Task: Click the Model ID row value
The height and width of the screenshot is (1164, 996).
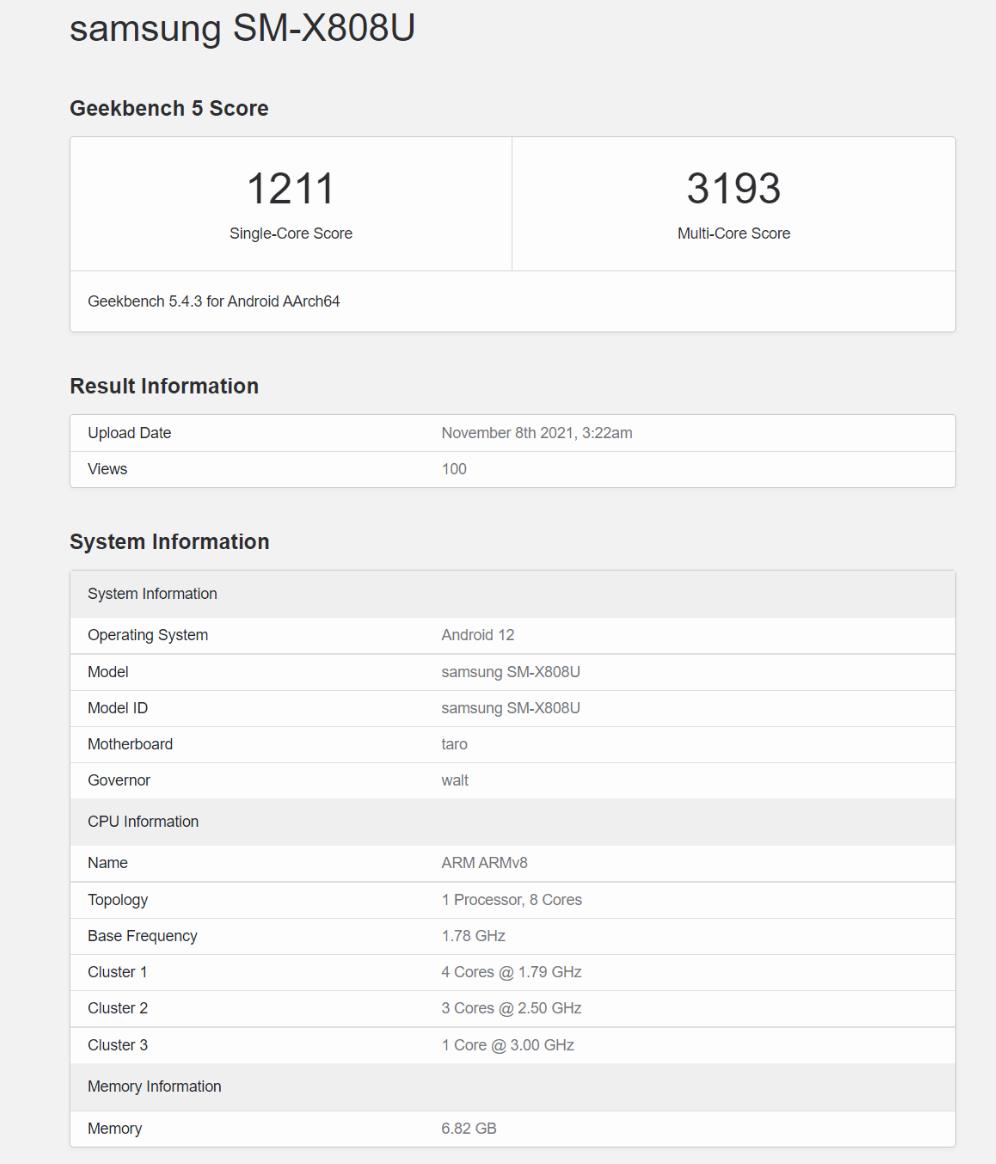Action: [510, 708]
